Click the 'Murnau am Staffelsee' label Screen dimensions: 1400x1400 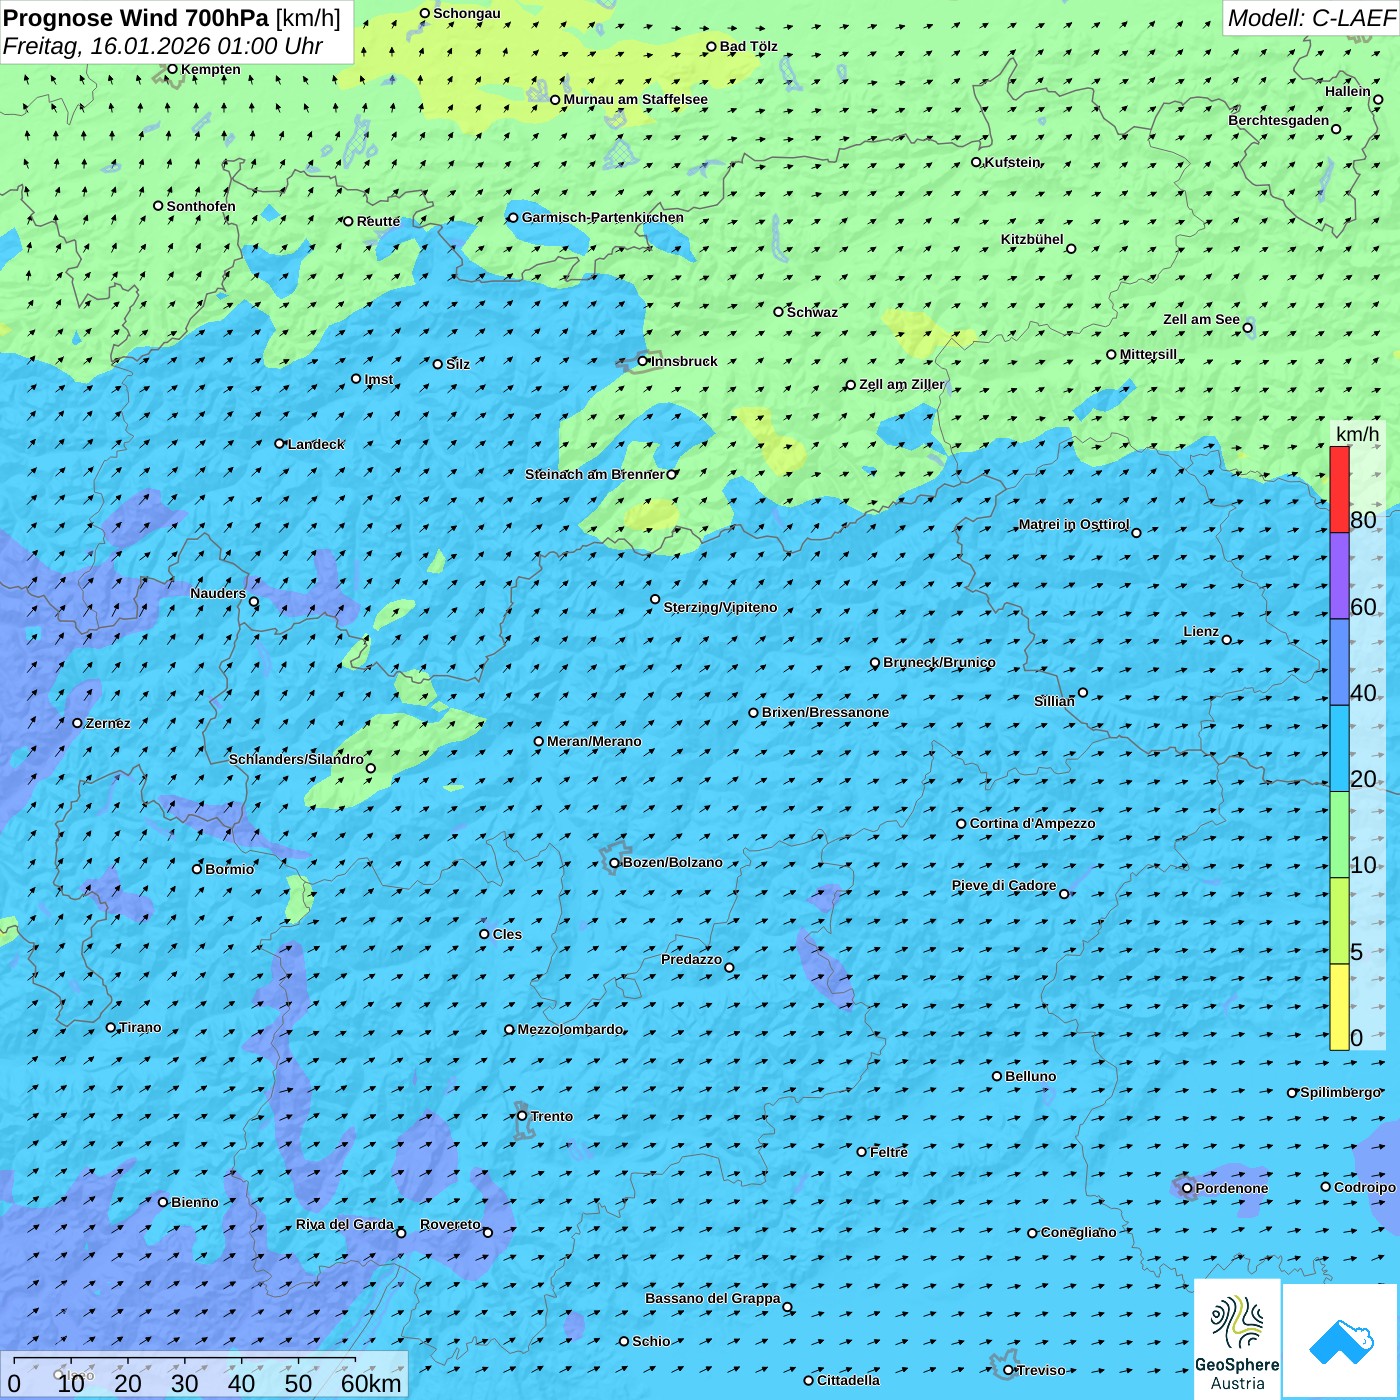(x=635, y=99)
